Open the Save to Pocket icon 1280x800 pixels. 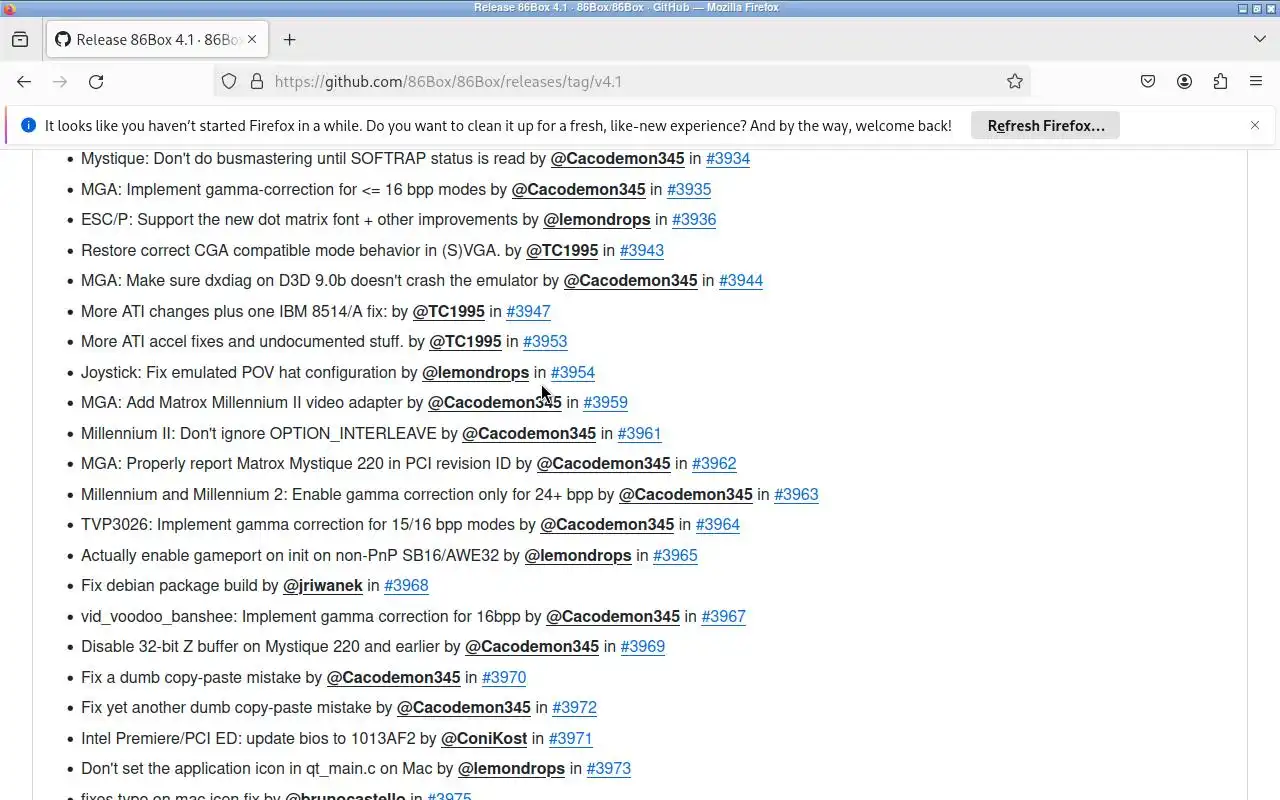(x=1148, y=82)
